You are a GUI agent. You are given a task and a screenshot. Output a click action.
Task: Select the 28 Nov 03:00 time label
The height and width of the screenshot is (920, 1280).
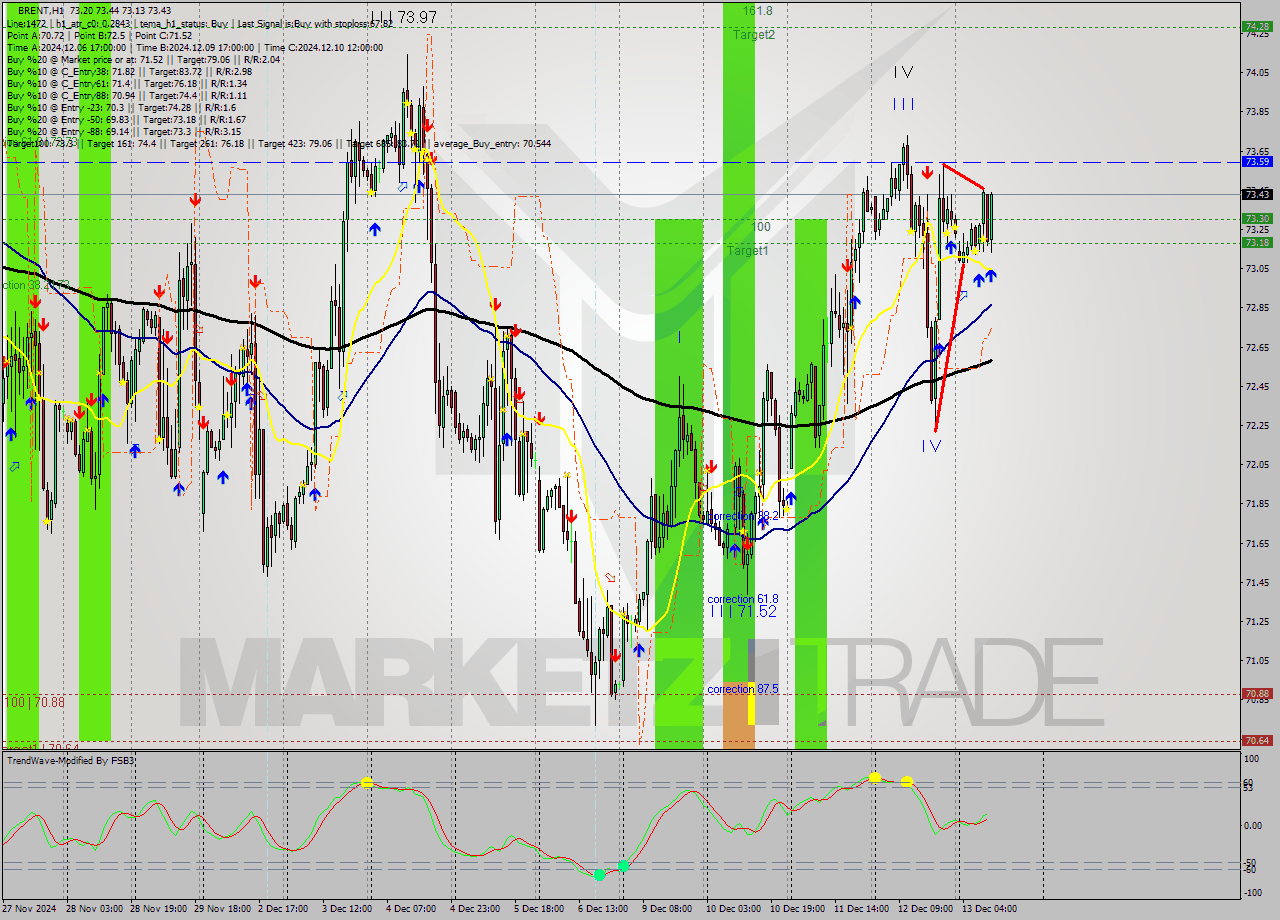click(x=96, y=909)
